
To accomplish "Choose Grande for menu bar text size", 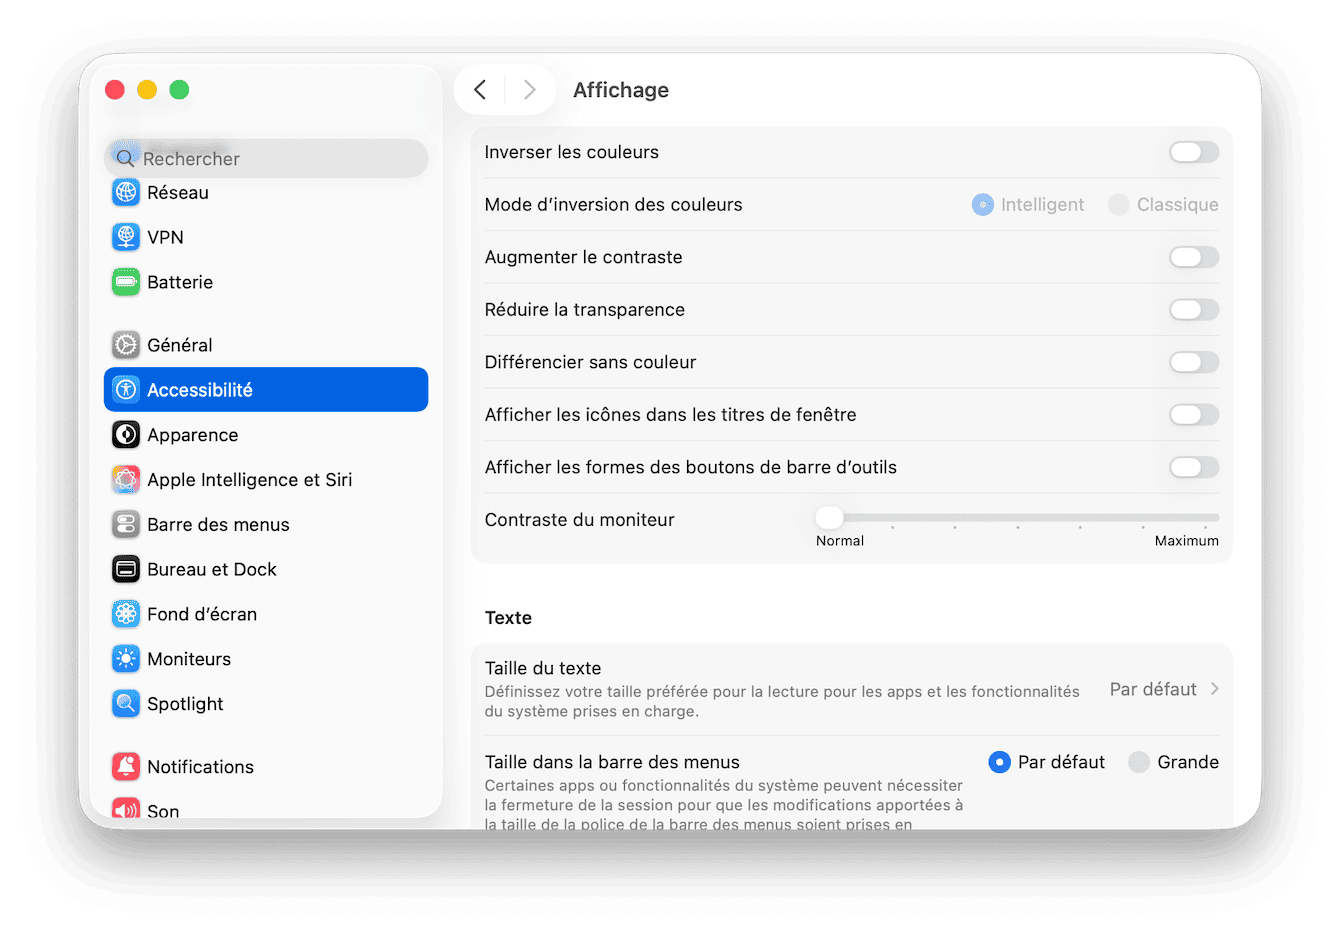I will click(x=1139, y=761).
